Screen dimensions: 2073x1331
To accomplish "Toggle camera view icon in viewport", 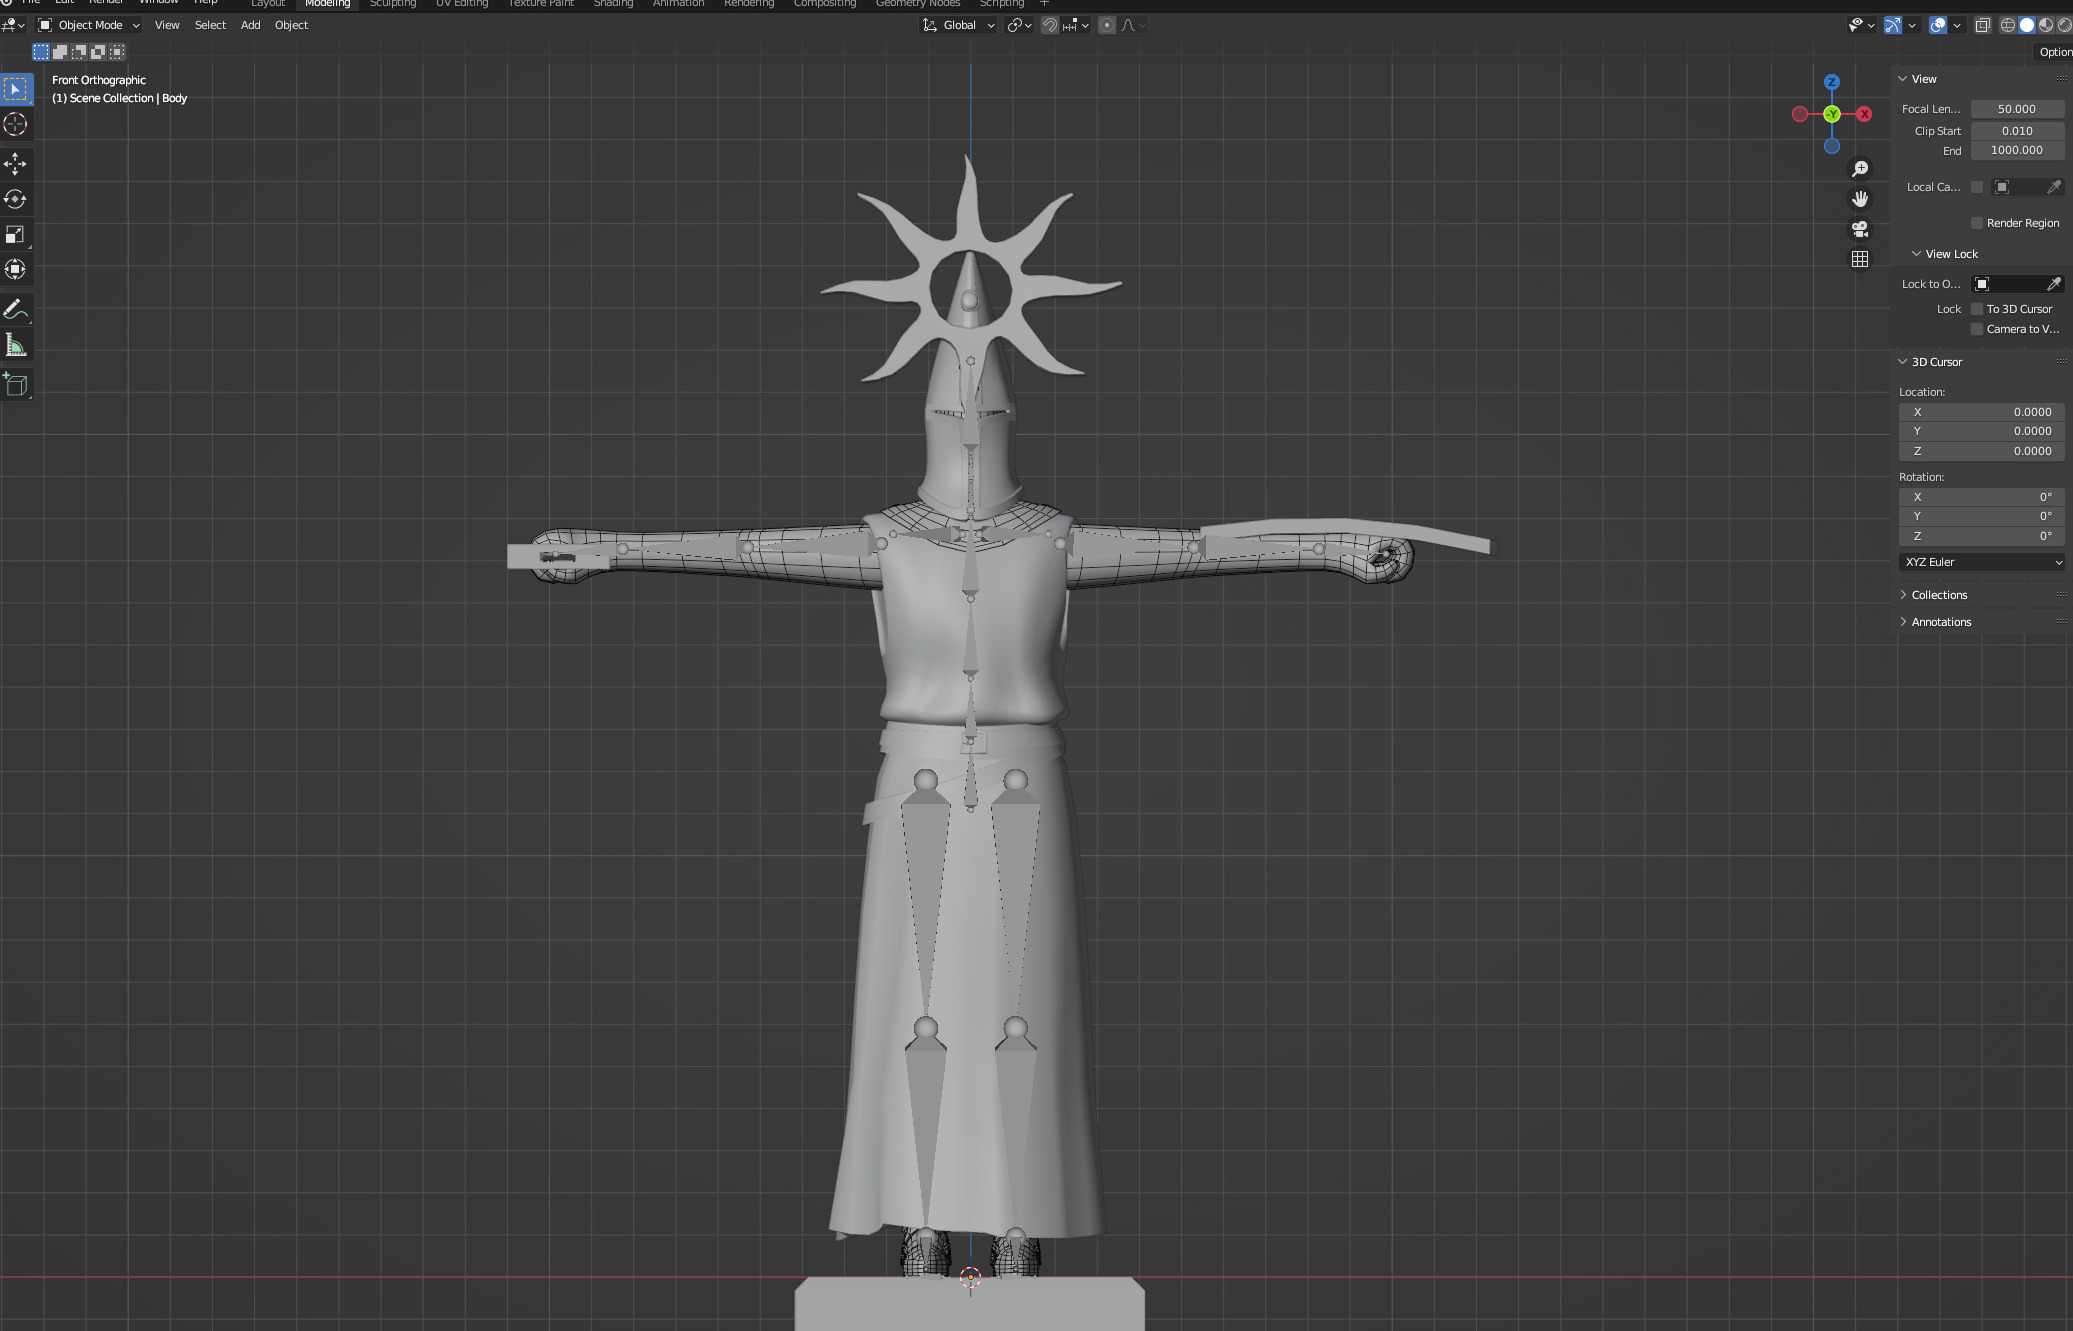I will point(1860,229).
